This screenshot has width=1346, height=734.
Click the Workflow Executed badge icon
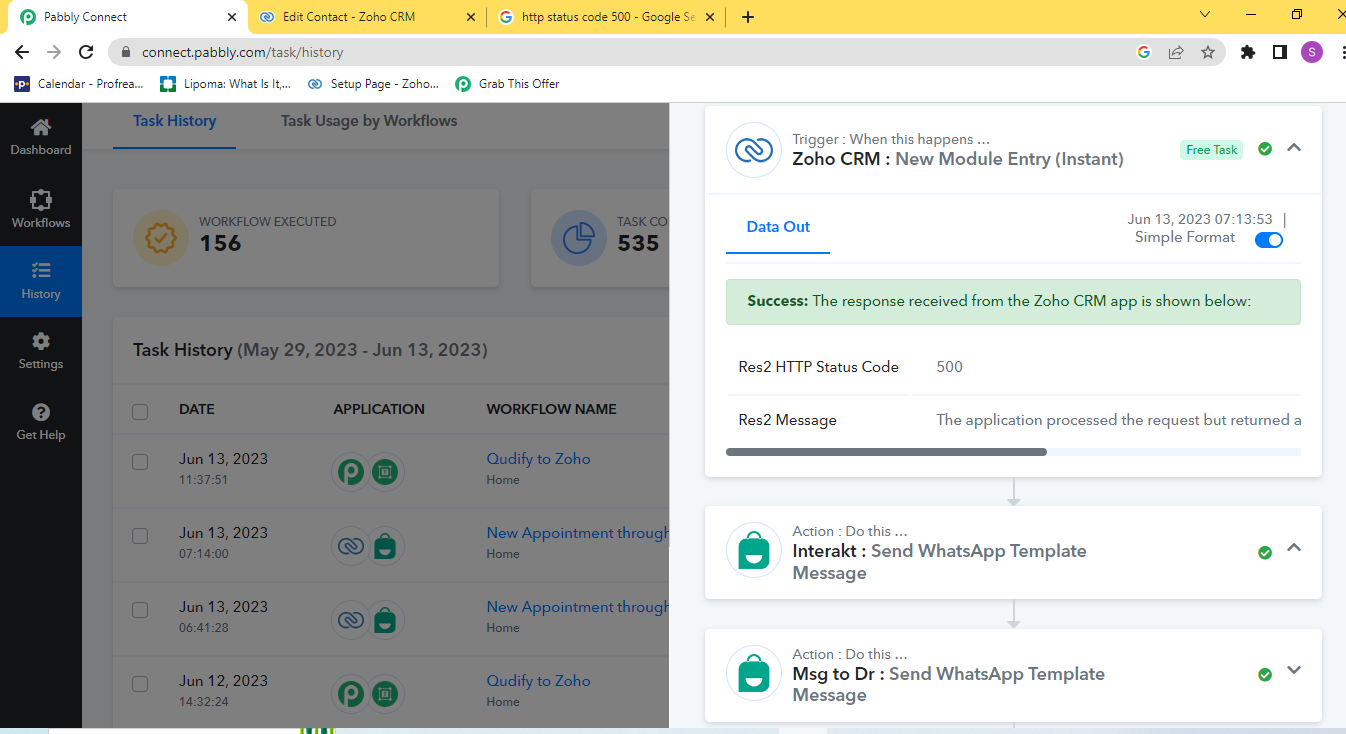(x=161, y=237)
